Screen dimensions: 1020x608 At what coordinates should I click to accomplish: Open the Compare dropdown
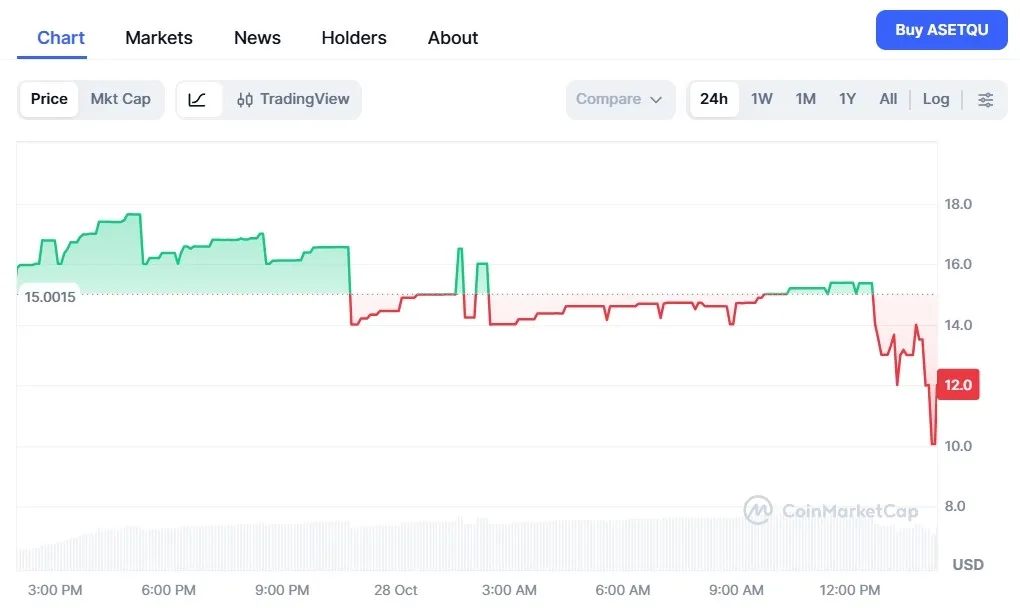620,99
